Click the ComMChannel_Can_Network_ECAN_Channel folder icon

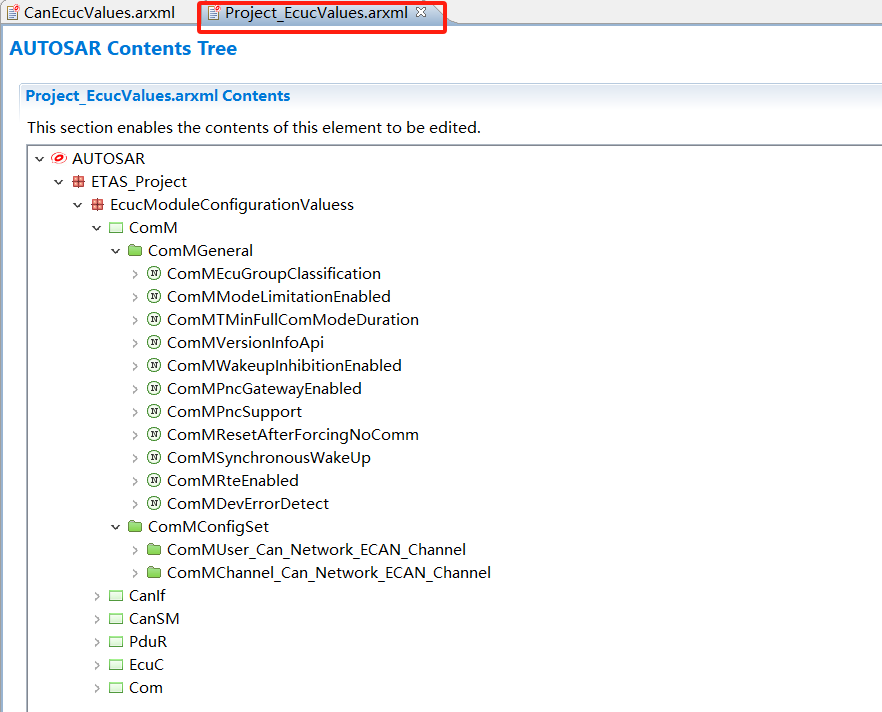tap(154, 573)
